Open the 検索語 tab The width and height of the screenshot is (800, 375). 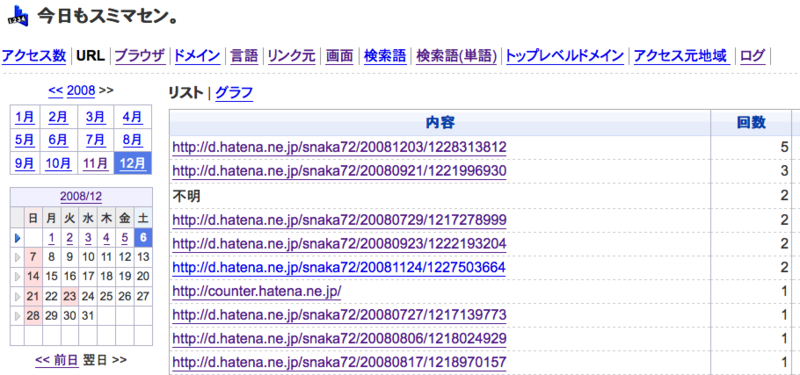385,56
